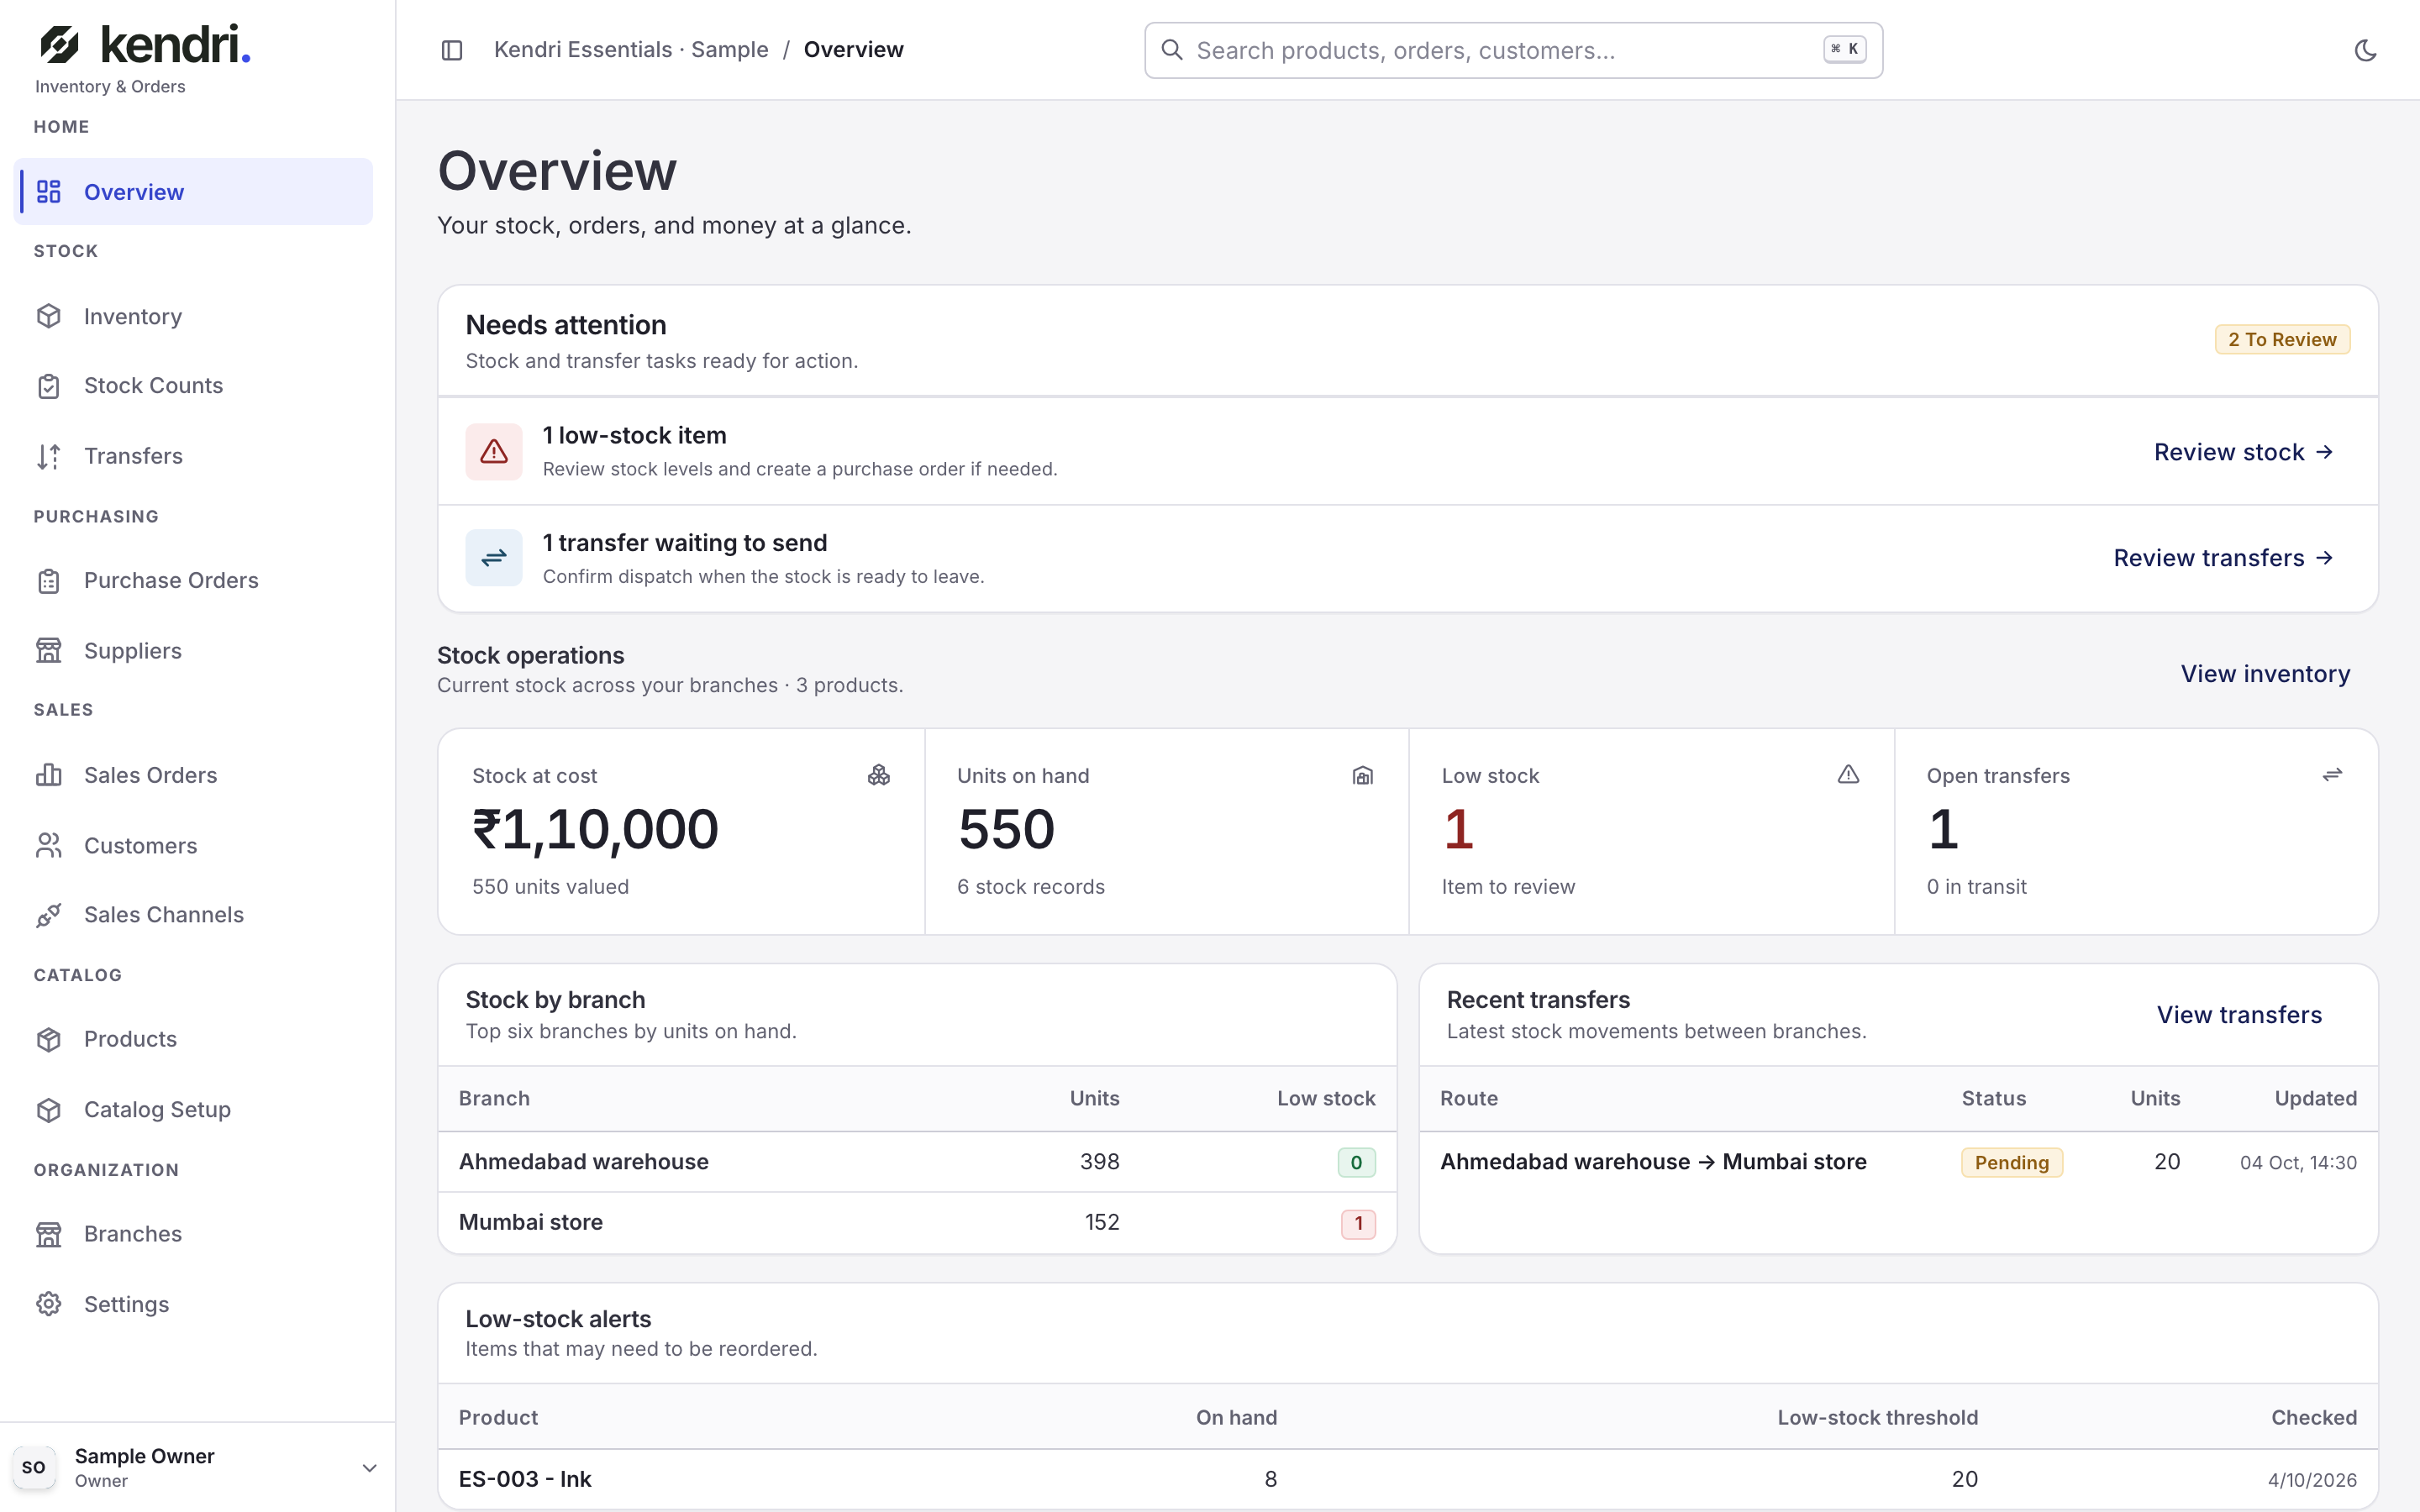This screenshot has height=1512, width=2420.
Task: Go to Purchase Orders in sidebar
Action: tap(193, 580)
